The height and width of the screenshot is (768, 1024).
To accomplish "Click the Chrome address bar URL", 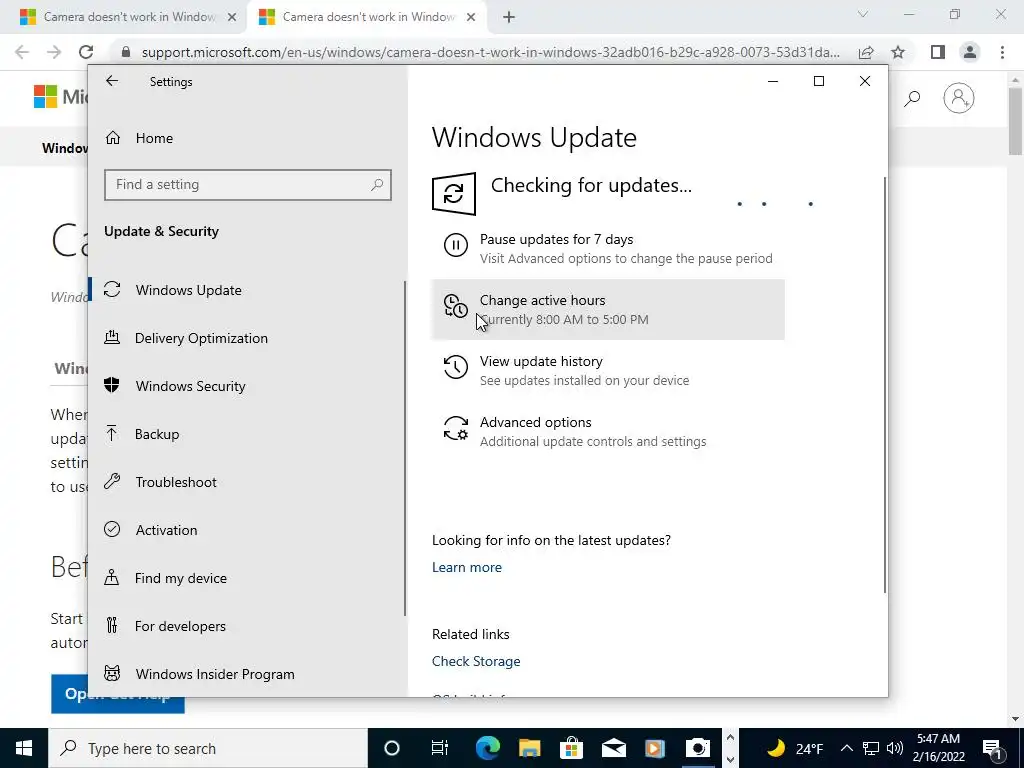I will (x=490, y=52).
